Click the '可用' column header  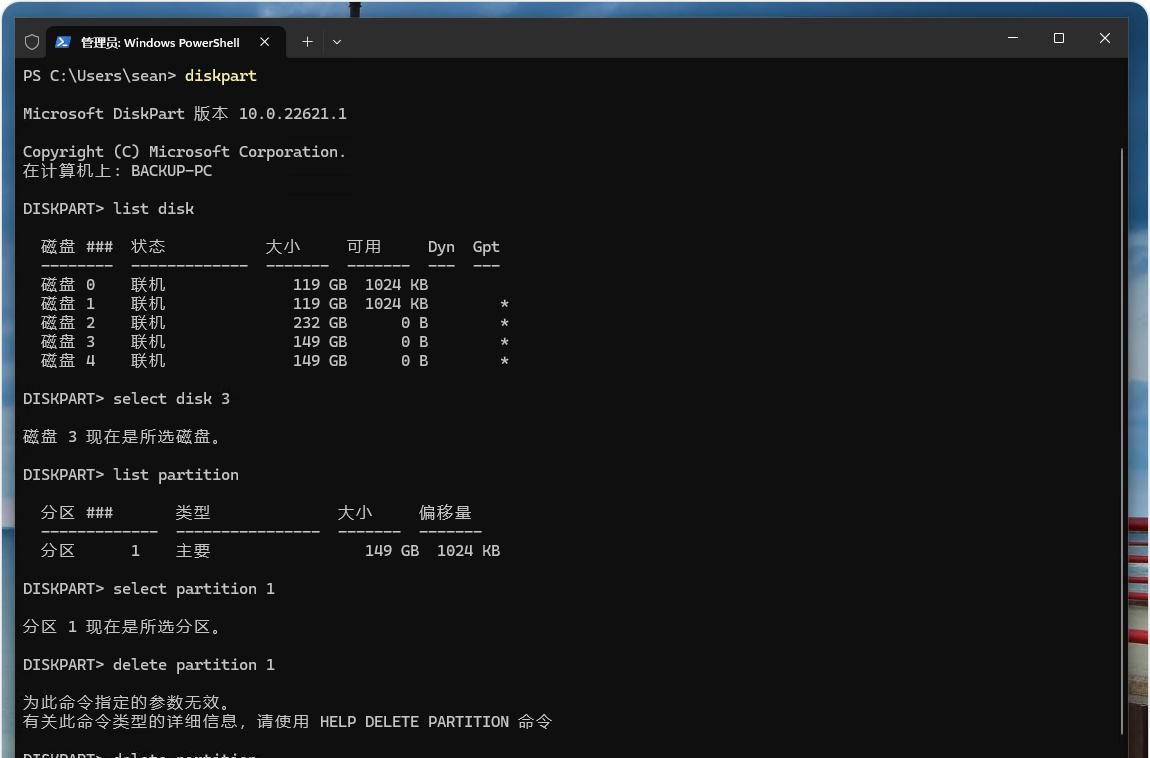(x=364, y=247)
